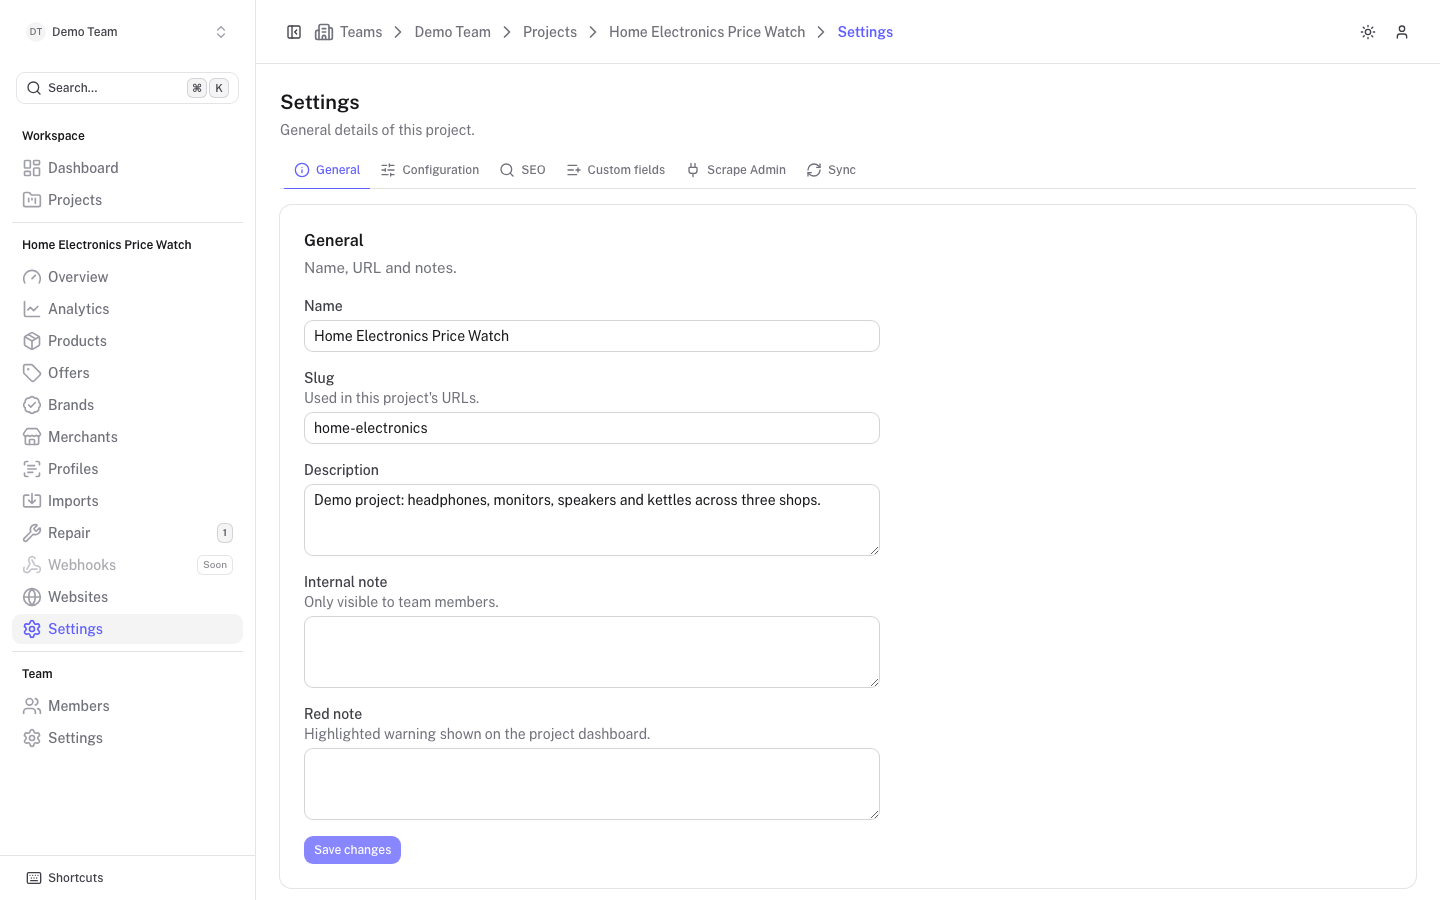Open the Websites page
This screenshot has width=1440, height=900.
pyautogui.click(x=127, y=597)
